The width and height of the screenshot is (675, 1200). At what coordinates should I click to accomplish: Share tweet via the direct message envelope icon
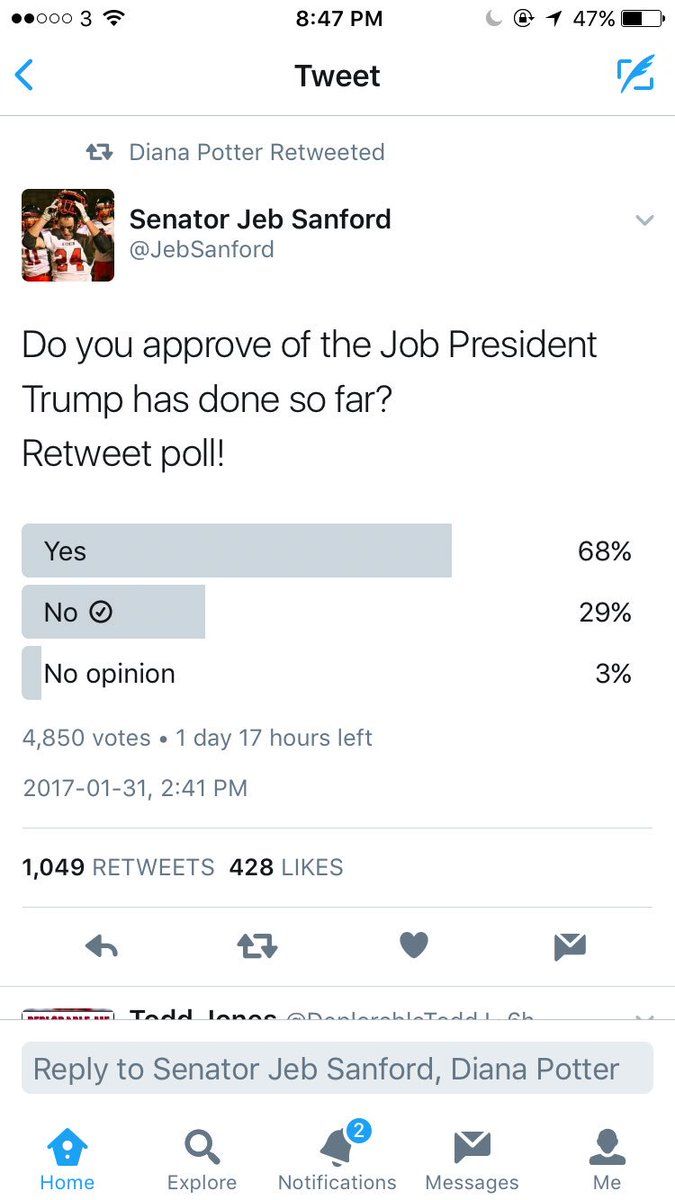pyautogui.click(x=570, y=946)
